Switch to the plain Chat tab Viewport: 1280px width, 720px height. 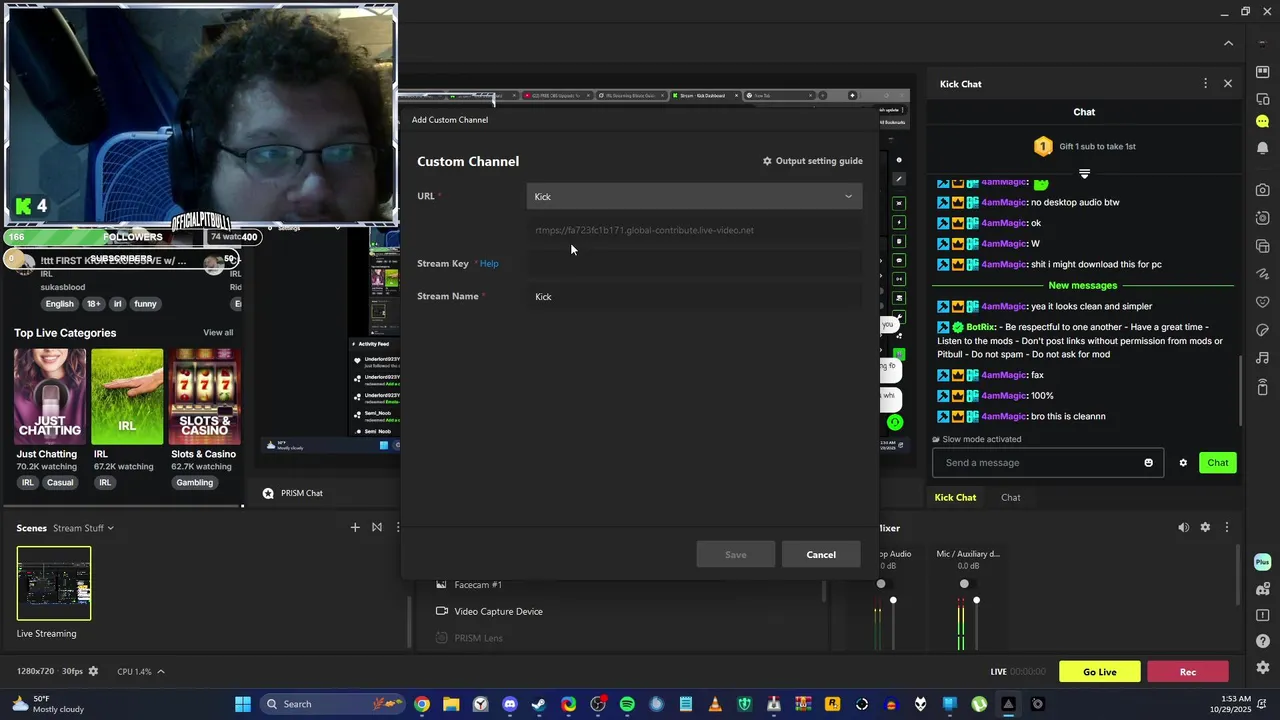point(1011,497)
